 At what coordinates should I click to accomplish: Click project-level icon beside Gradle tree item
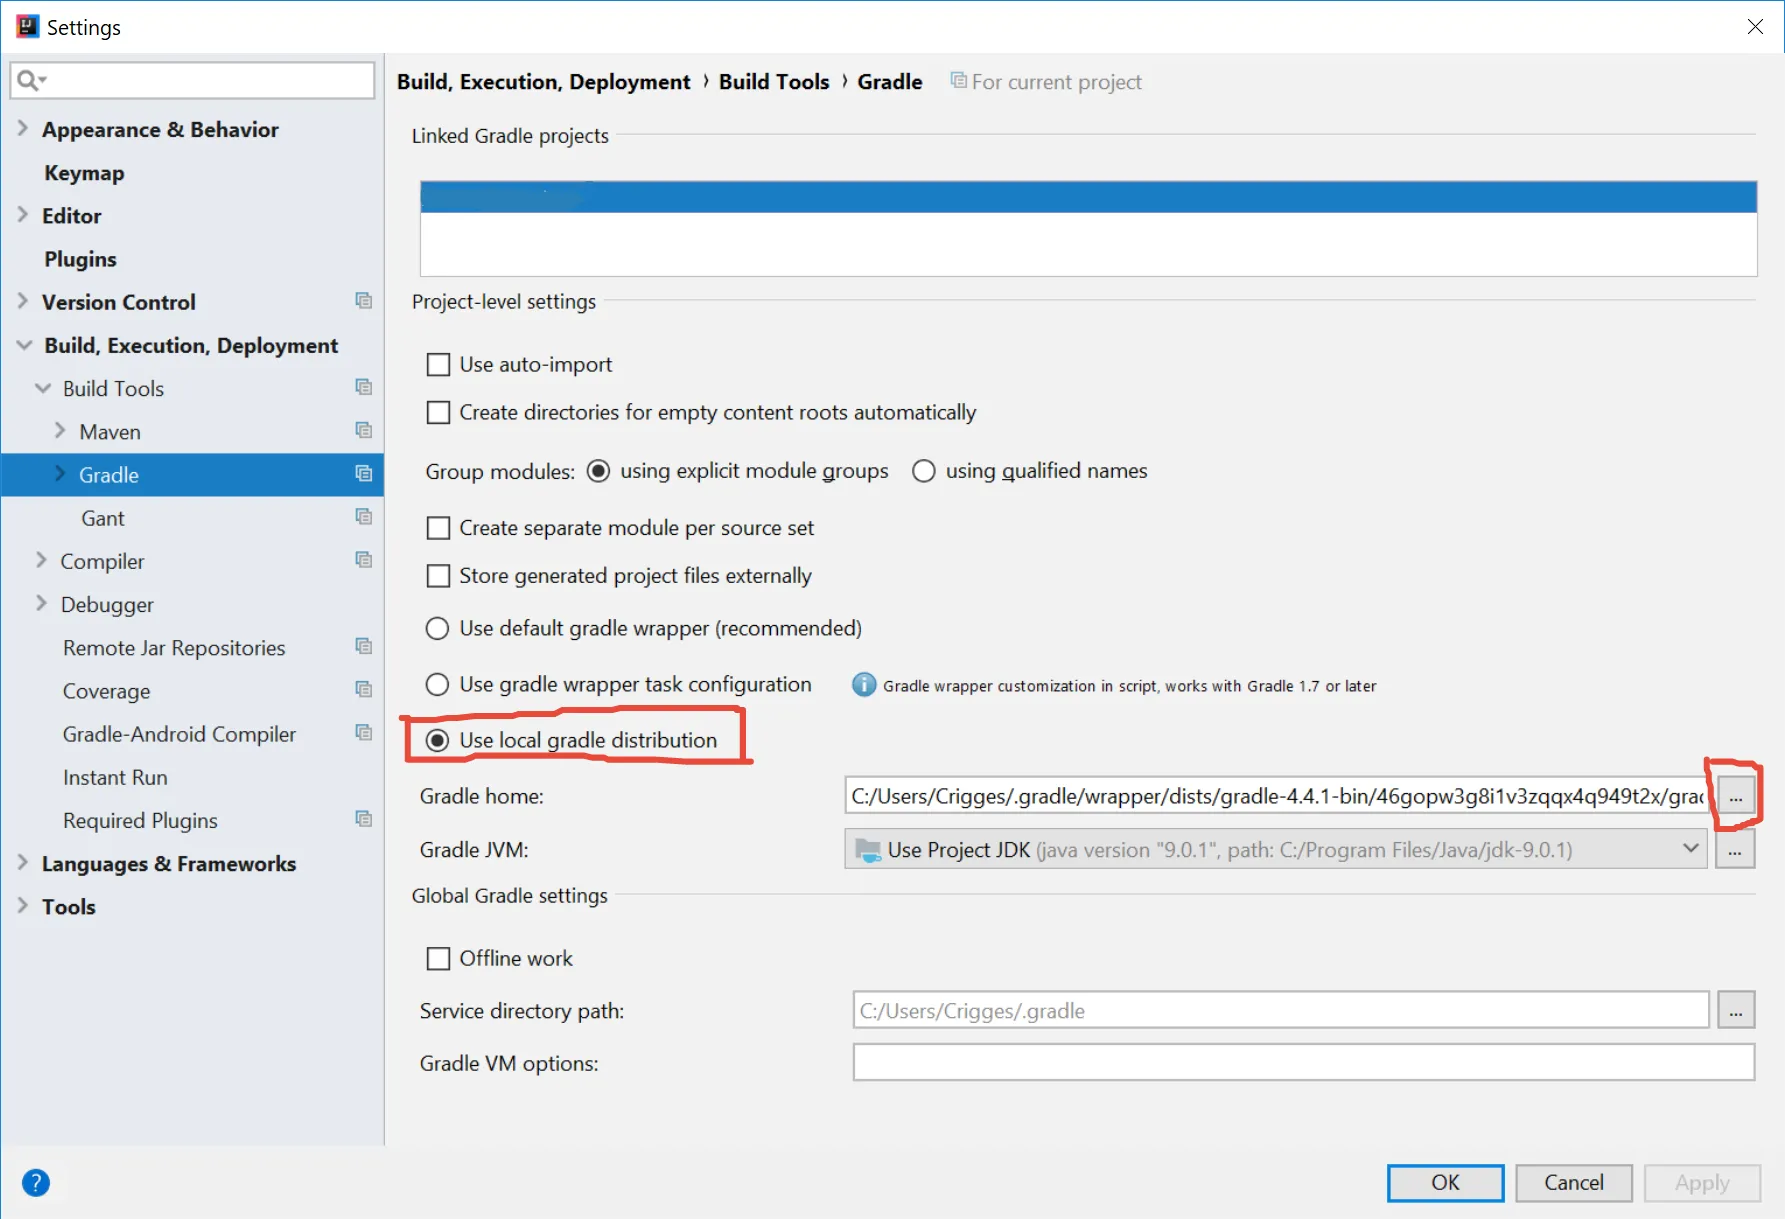[364, 474]
